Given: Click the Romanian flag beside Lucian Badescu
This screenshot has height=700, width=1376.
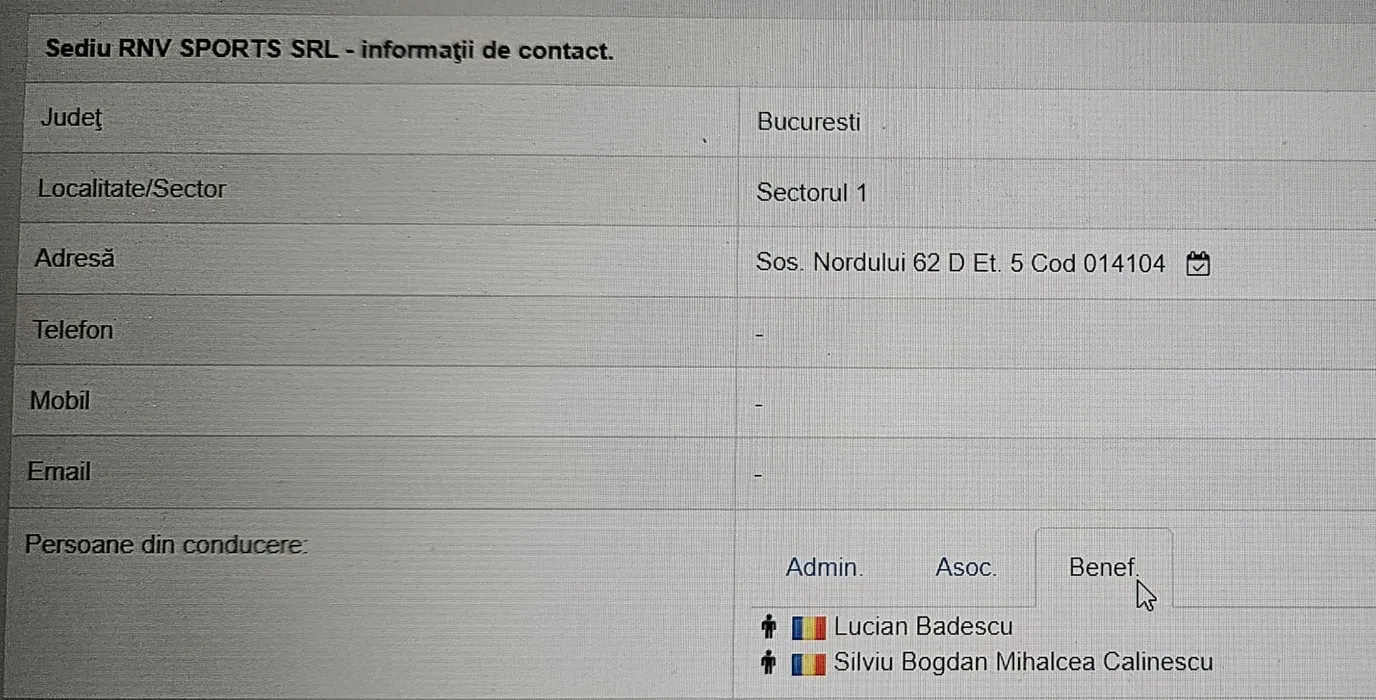Looking at the screenshot, I should 808,628.
